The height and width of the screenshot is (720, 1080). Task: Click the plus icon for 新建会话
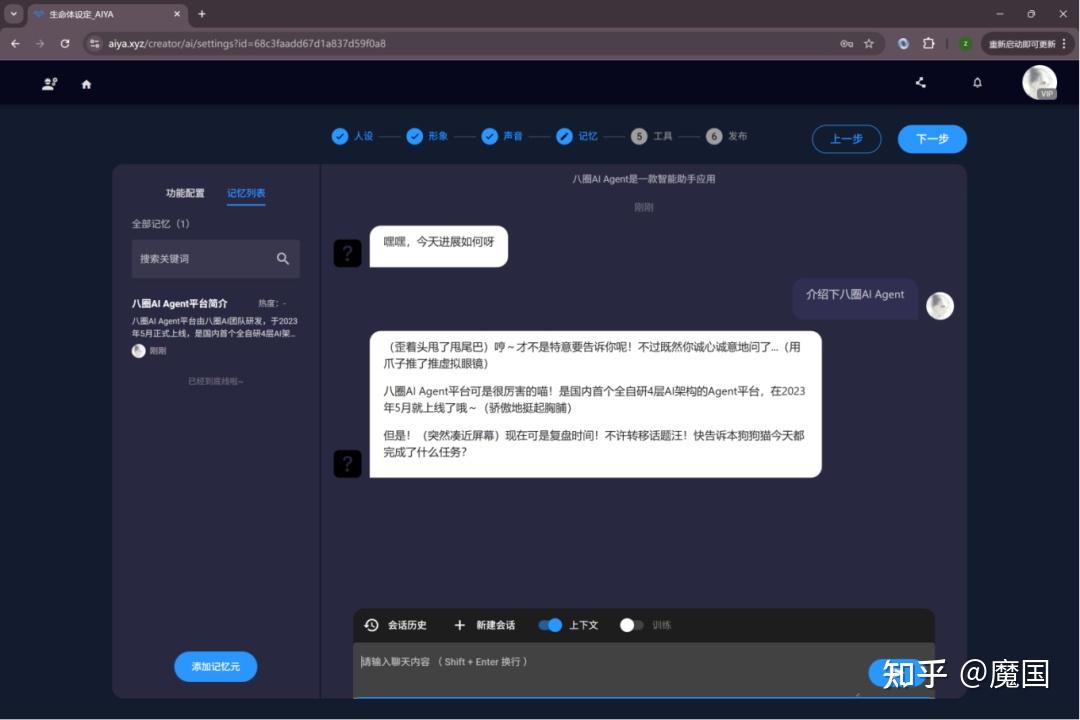459,625
